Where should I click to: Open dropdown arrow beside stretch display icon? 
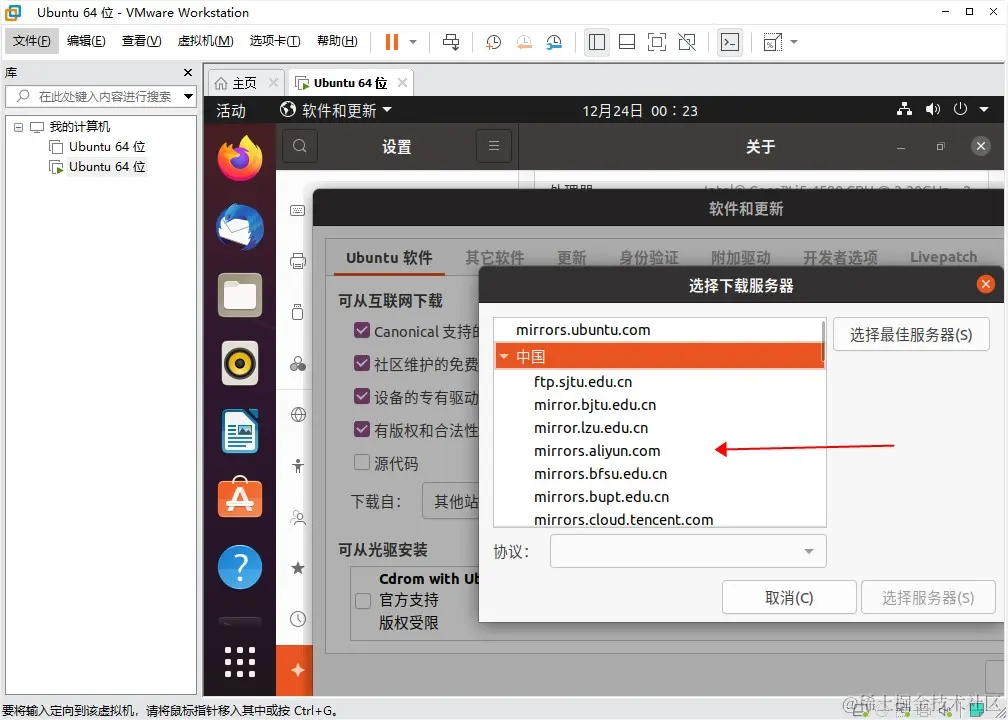[794, 42]
